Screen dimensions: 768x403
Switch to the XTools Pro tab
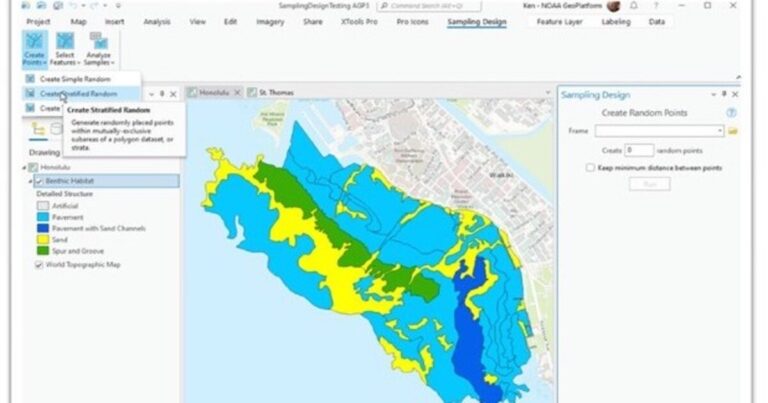pyautogui.click(x=359, y=22)
